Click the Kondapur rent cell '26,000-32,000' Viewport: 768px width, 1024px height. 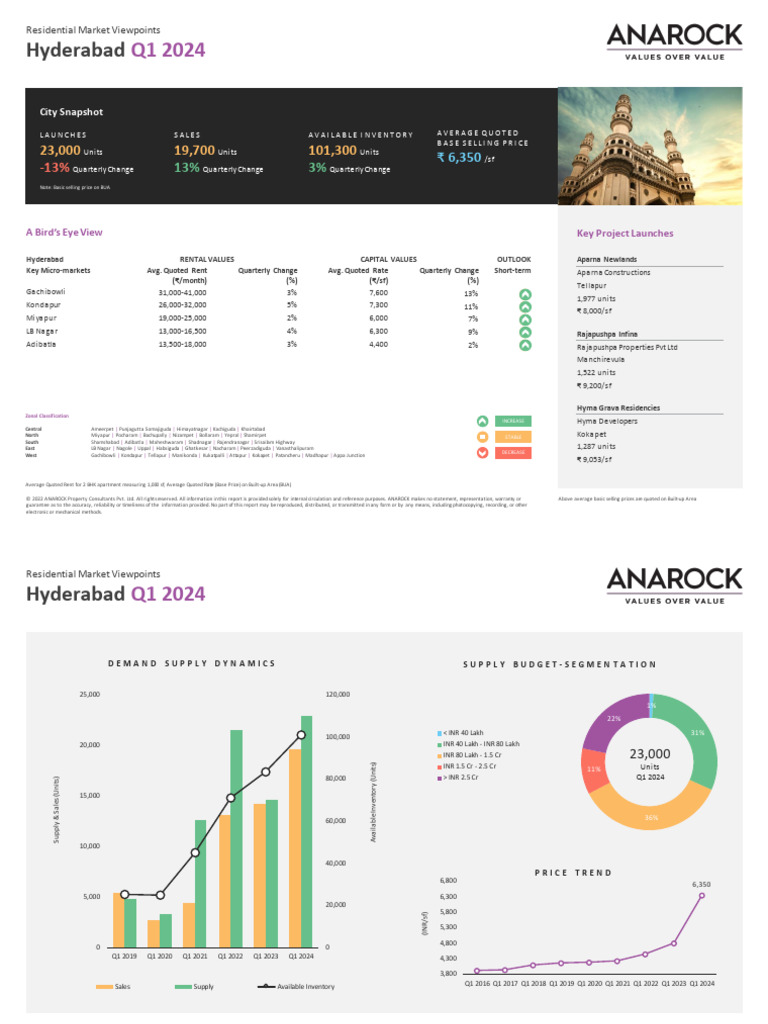click(x=182, y=306)
